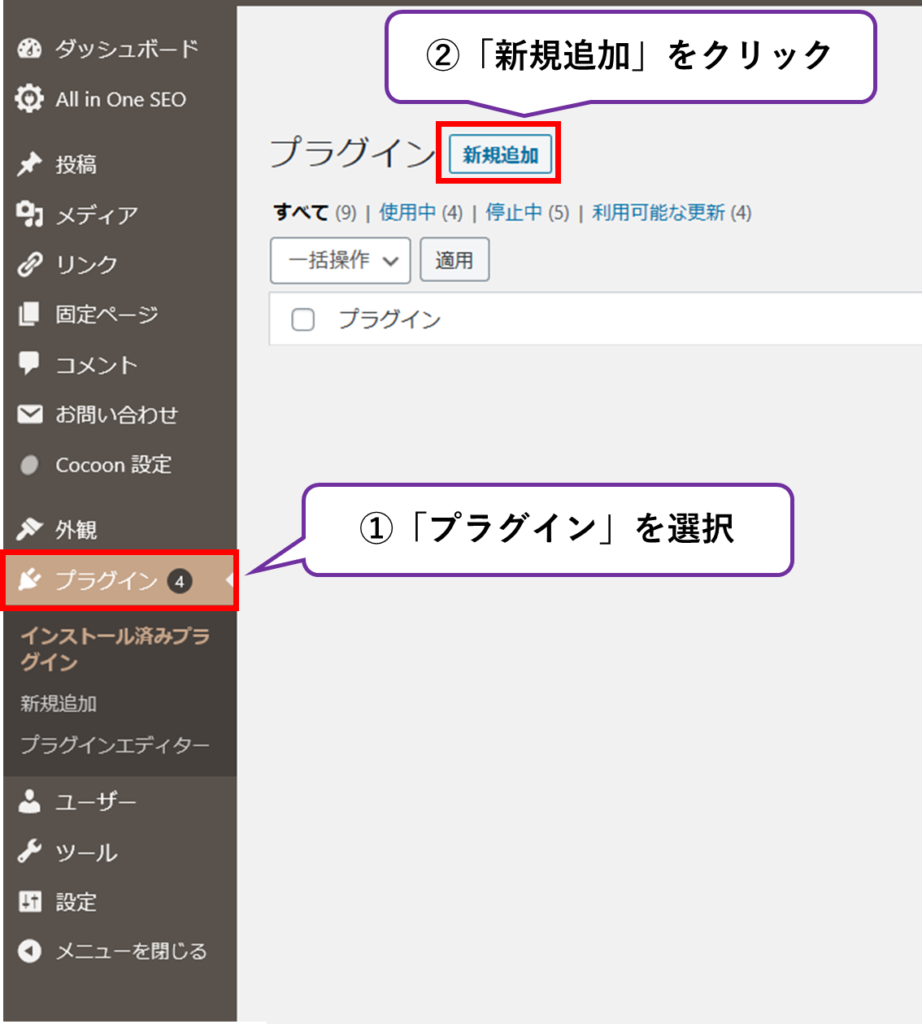The width and height of the screenshot is (922, 1024).
Task: Toggle the select-all プラグイン checkbox
Action: point(303,320)
